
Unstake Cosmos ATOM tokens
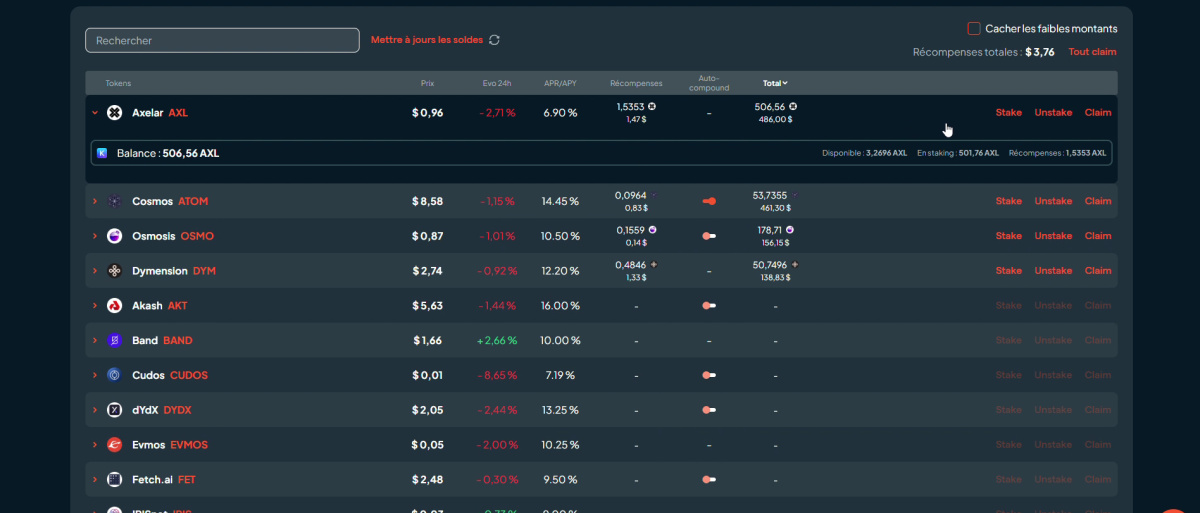tap(1053, 201)
